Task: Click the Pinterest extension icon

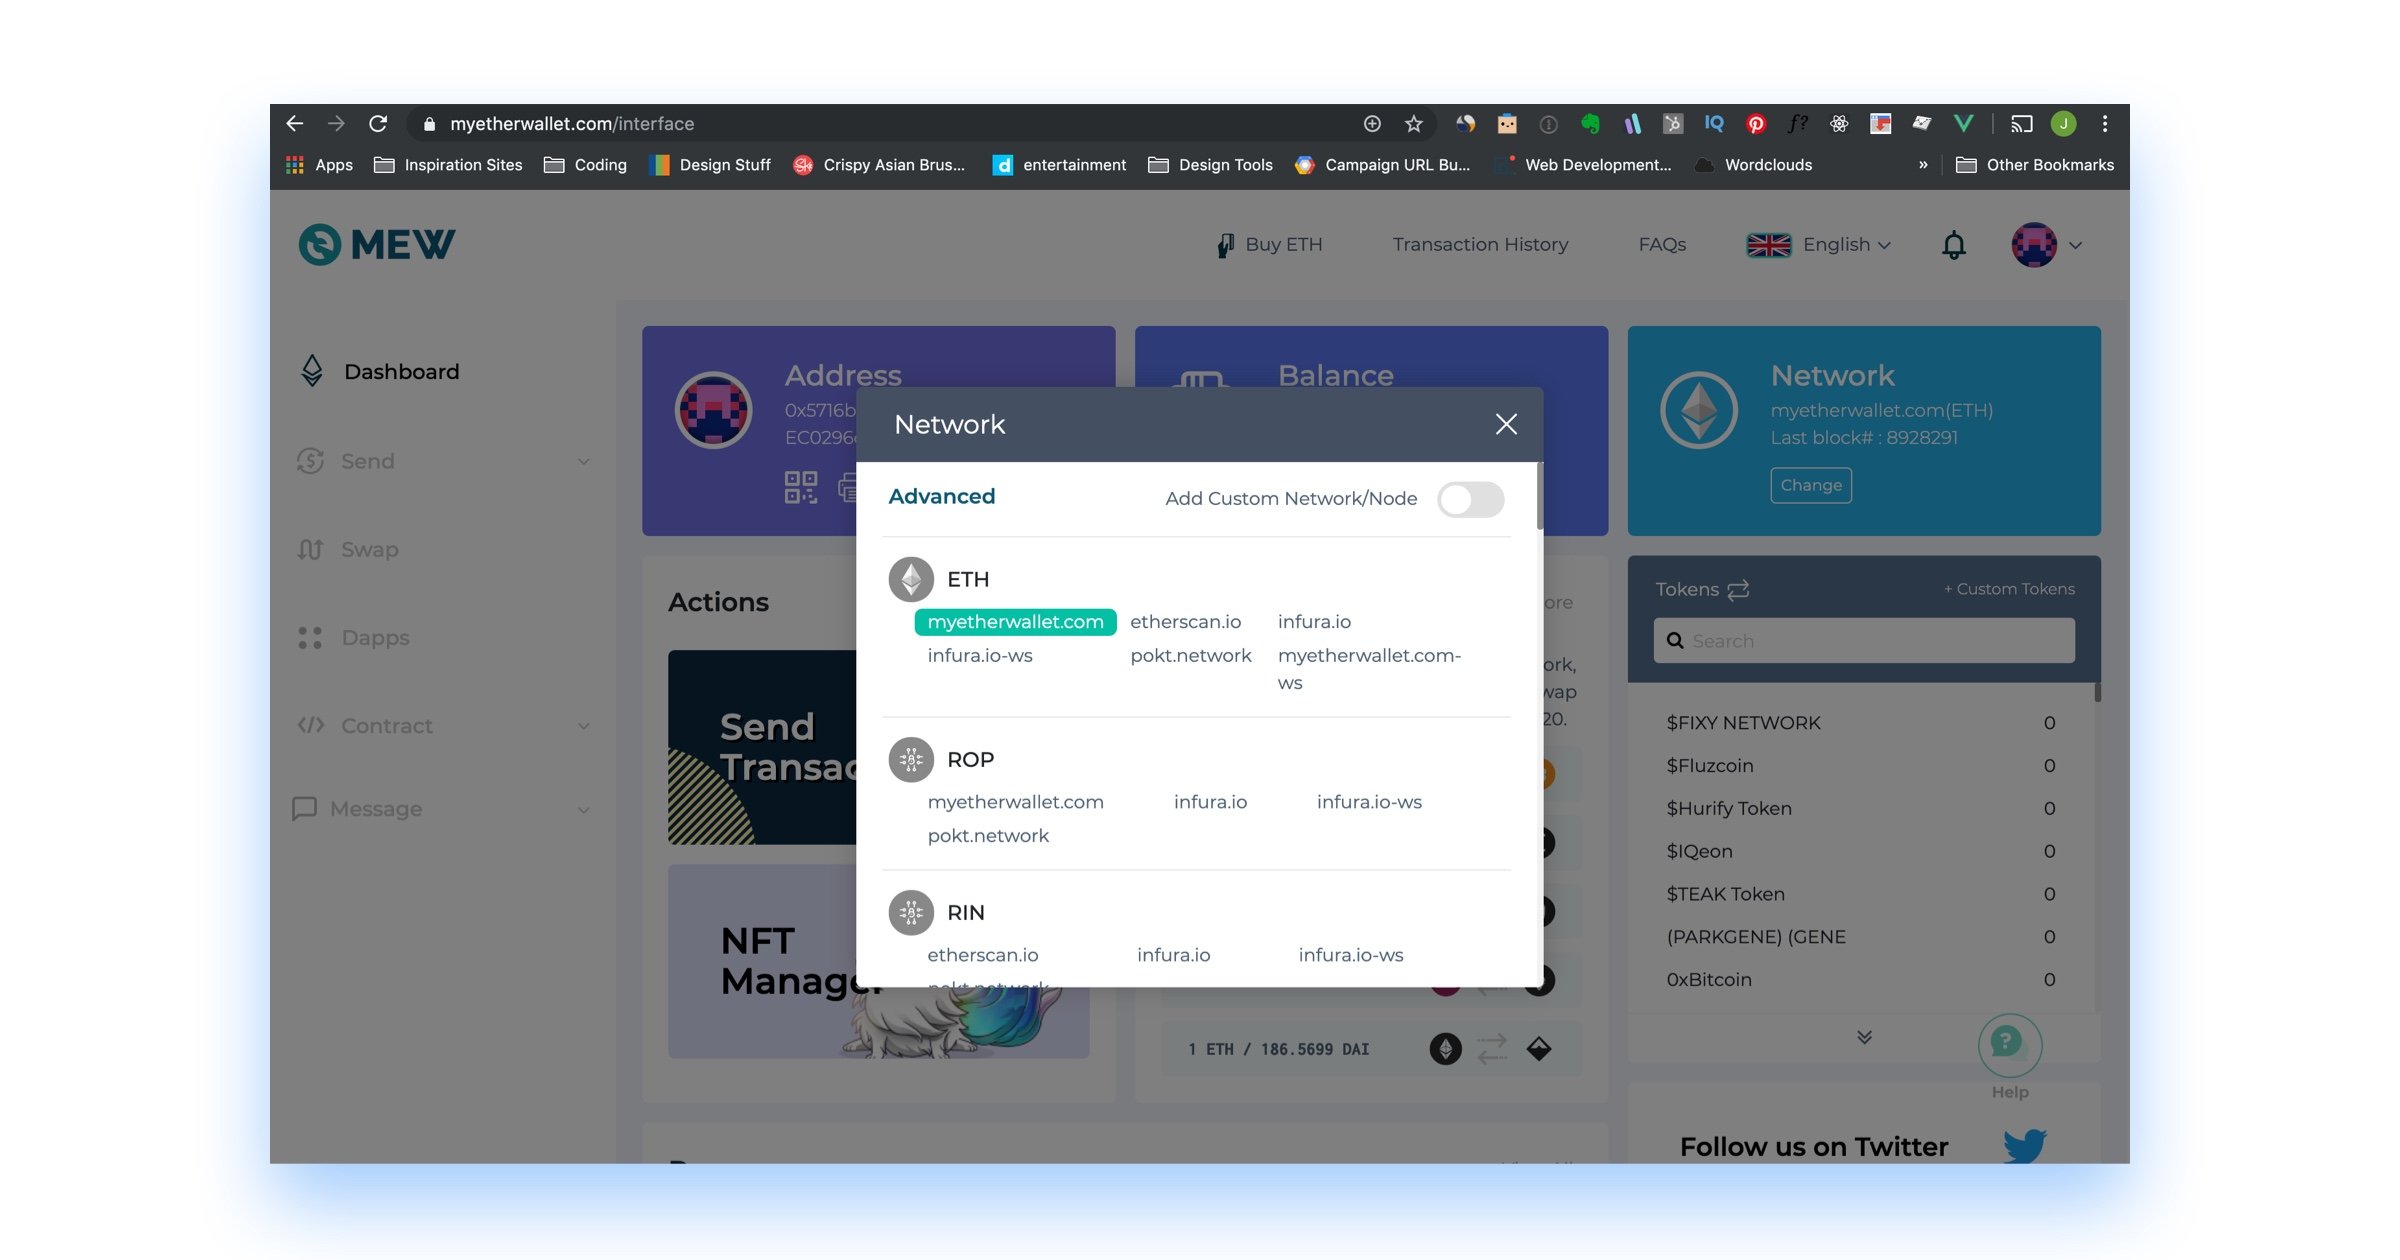Action: tap(1755, 123)
